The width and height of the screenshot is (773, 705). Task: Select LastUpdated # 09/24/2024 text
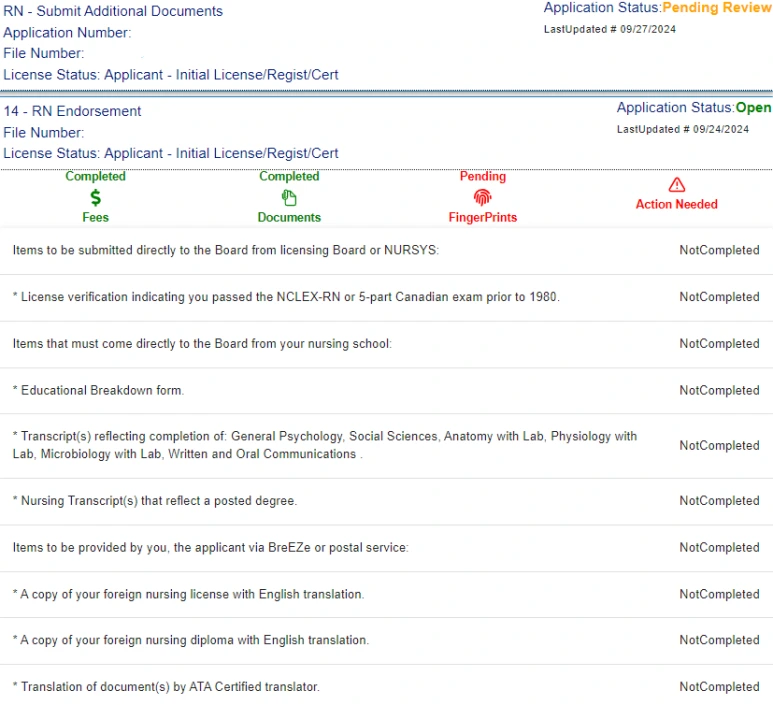[x=683, y=129]
